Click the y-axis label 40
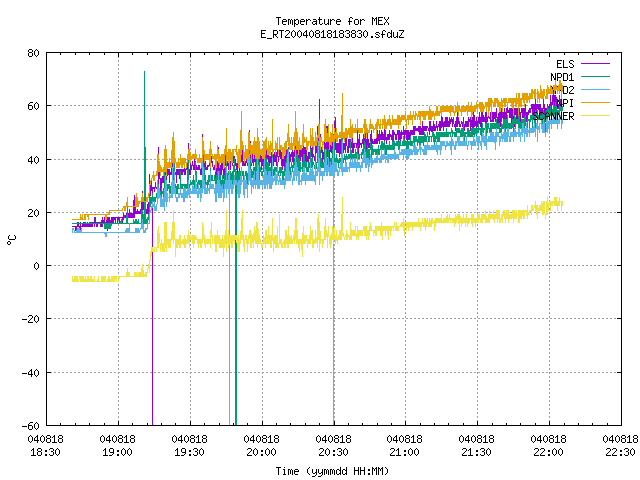Screen dimensions: 640x480 pyautogui.click(x=33, y=160)
